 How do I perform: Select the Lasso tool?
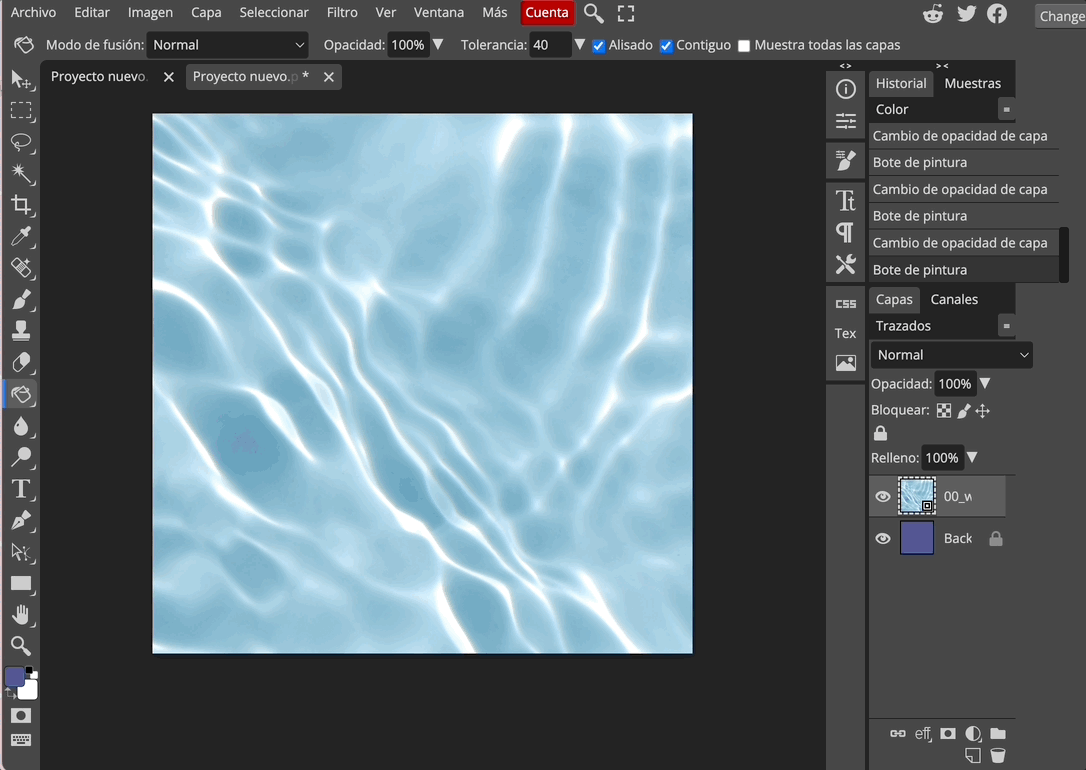point(20,142)
